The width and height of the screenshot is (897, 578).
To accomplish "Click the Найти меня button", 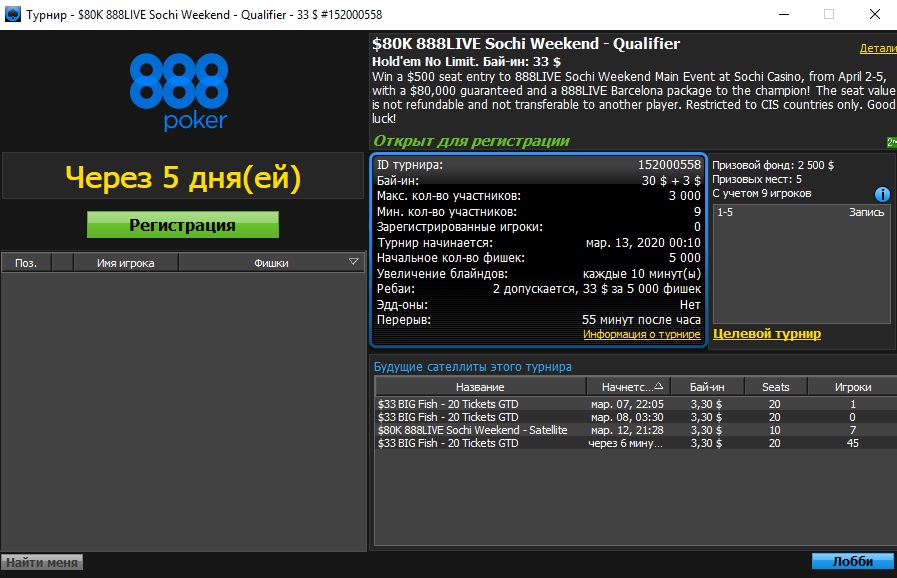I will tap(42, 563).
